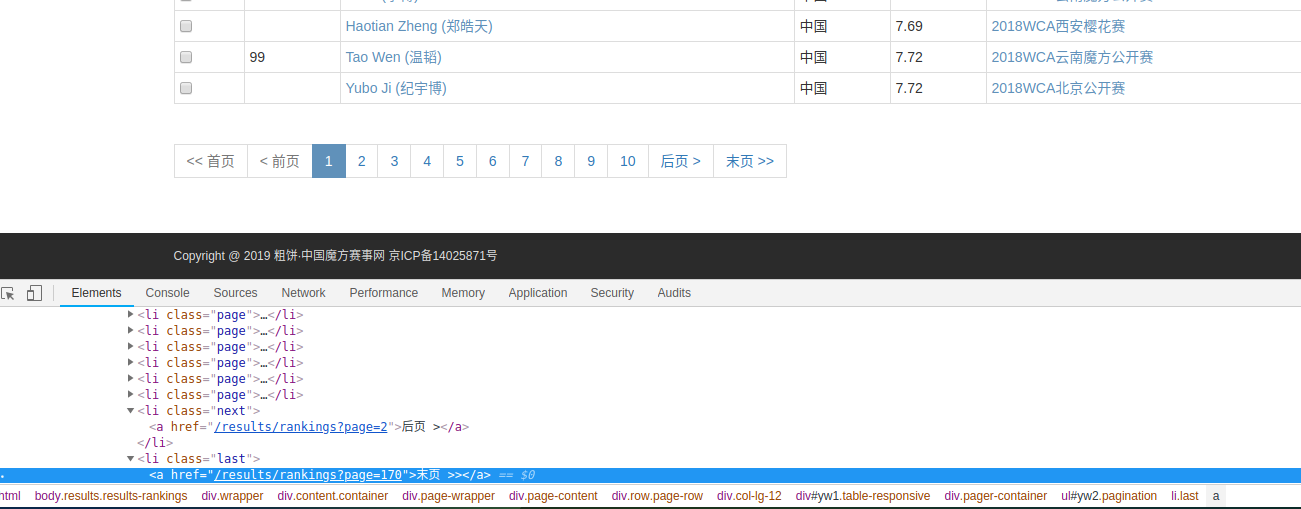This screenshot has width=1301, height=509.
Task: Select li.last breadcrumb
Action: coord(1185,496)
